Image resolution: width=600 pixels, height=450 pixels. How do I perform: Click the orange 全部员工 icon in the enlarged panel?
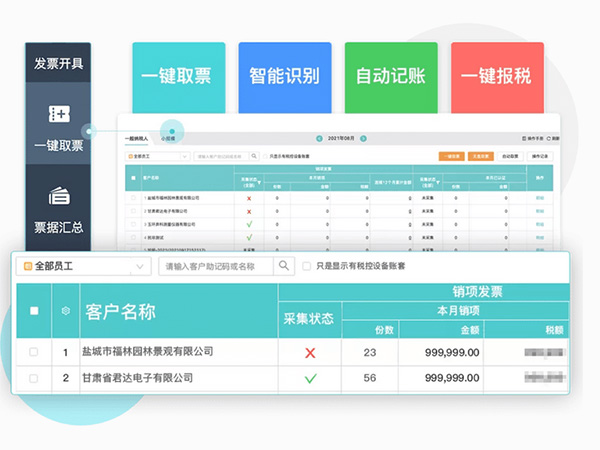[28, 266]
